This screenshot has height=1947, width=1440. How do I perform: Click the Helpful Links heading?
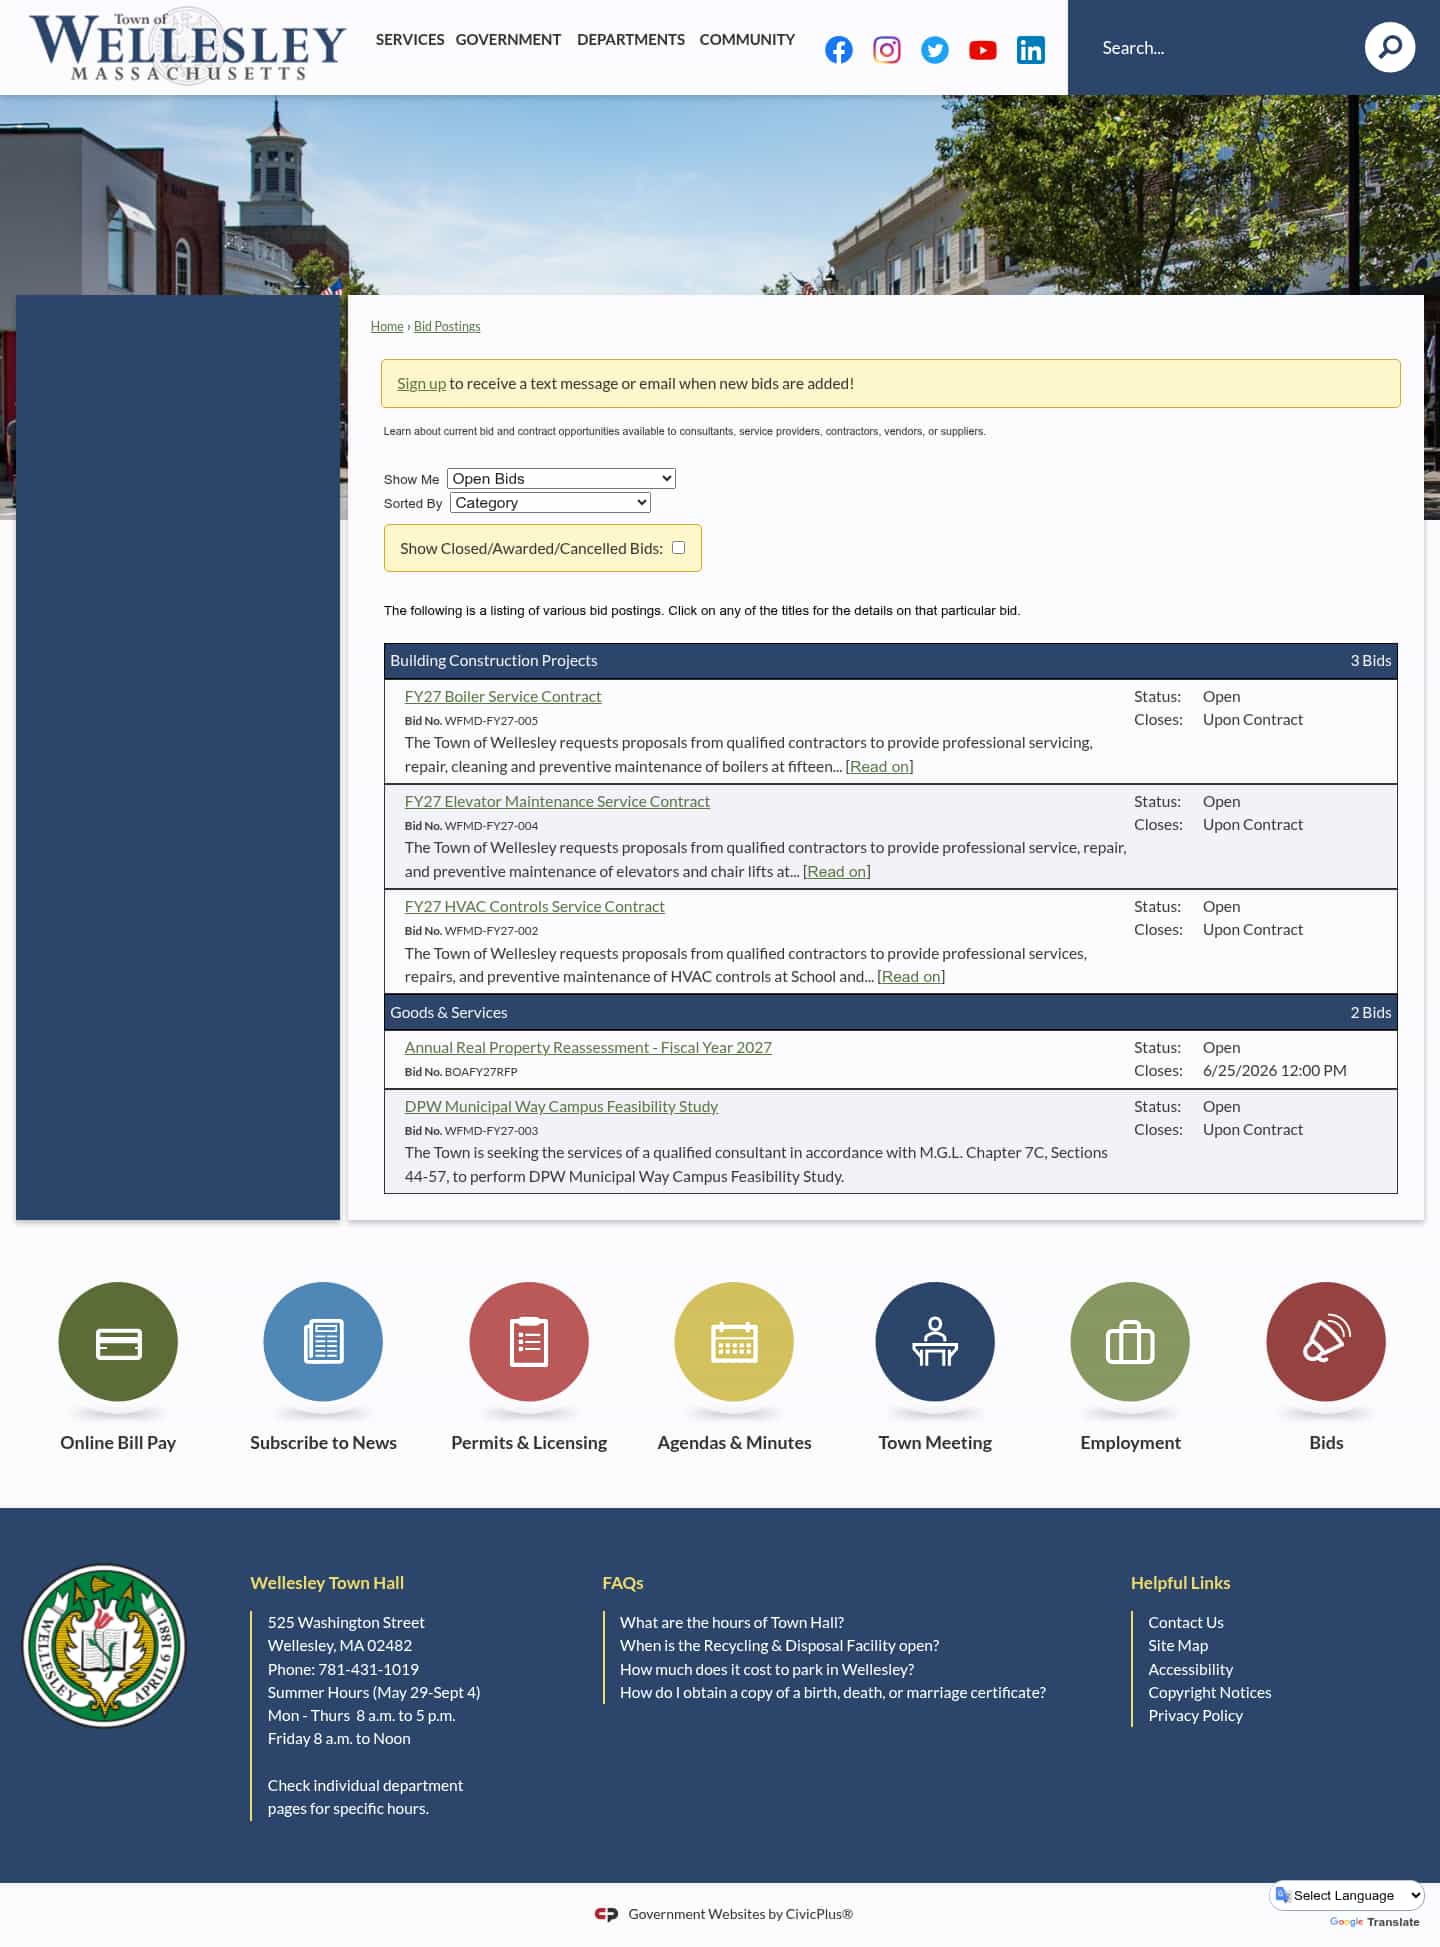pyautogui.click(x=1180, y=1582)
